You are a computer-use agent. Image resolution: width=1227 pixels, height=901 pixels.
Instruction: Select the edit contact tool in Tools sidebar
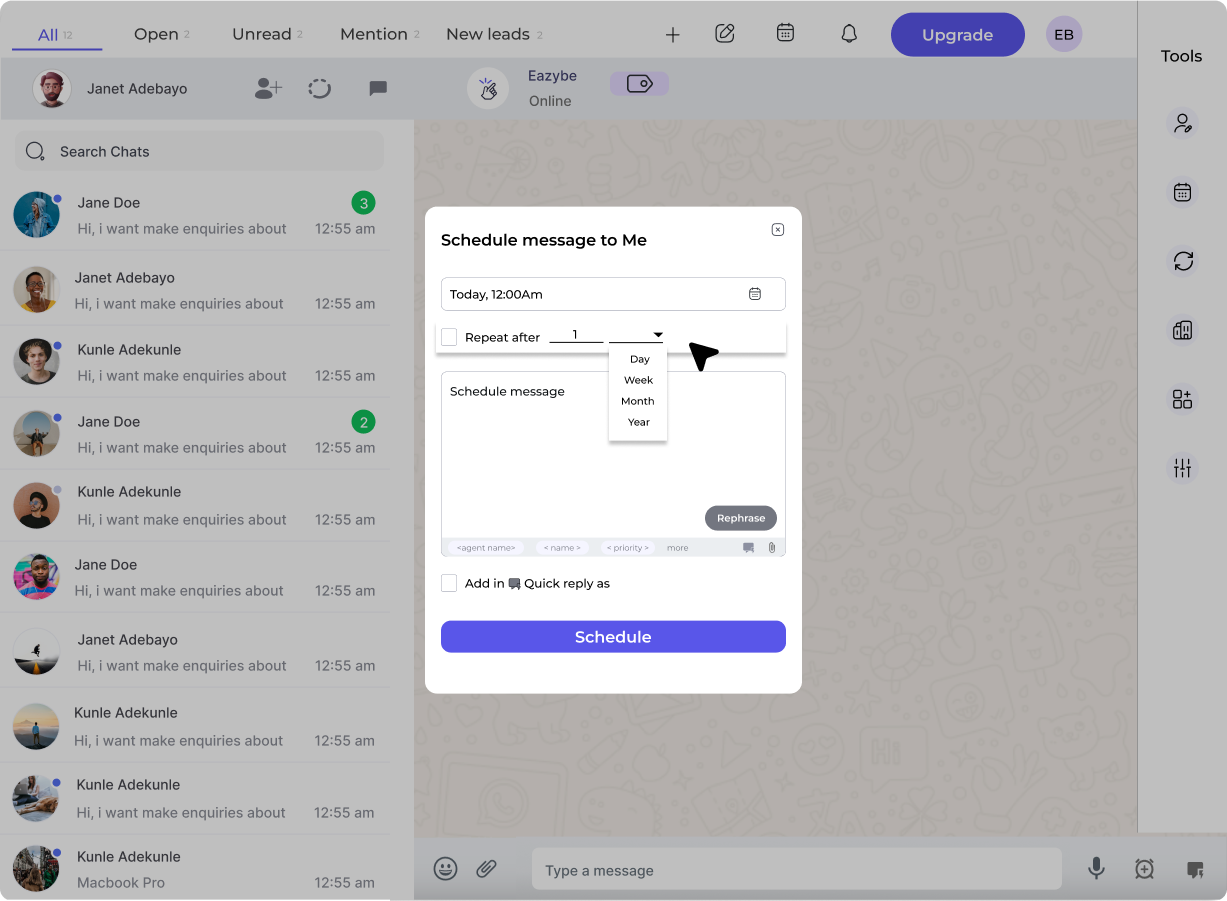click(1183, 122)
